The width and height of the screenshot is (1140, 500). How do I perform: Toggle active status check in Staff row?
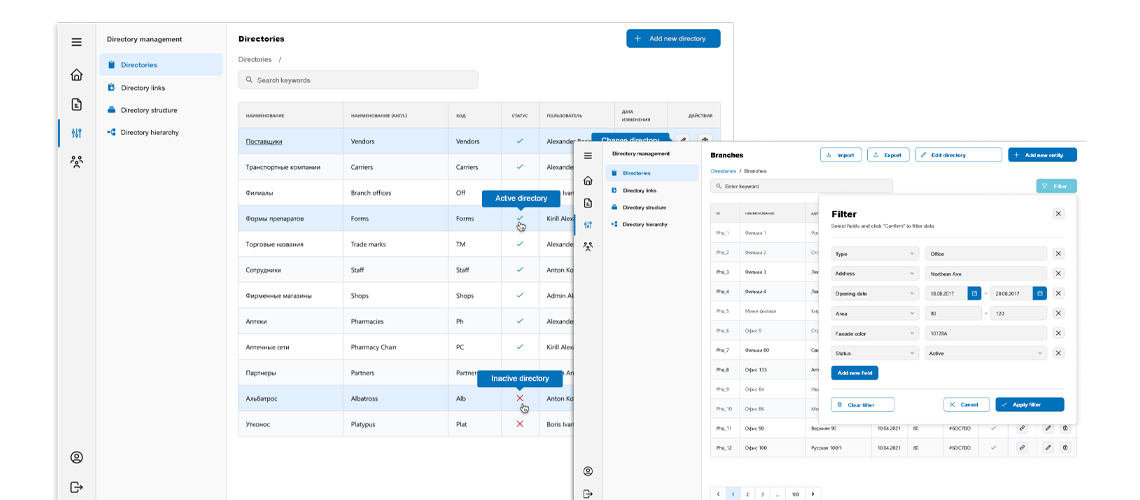(520, 270)
